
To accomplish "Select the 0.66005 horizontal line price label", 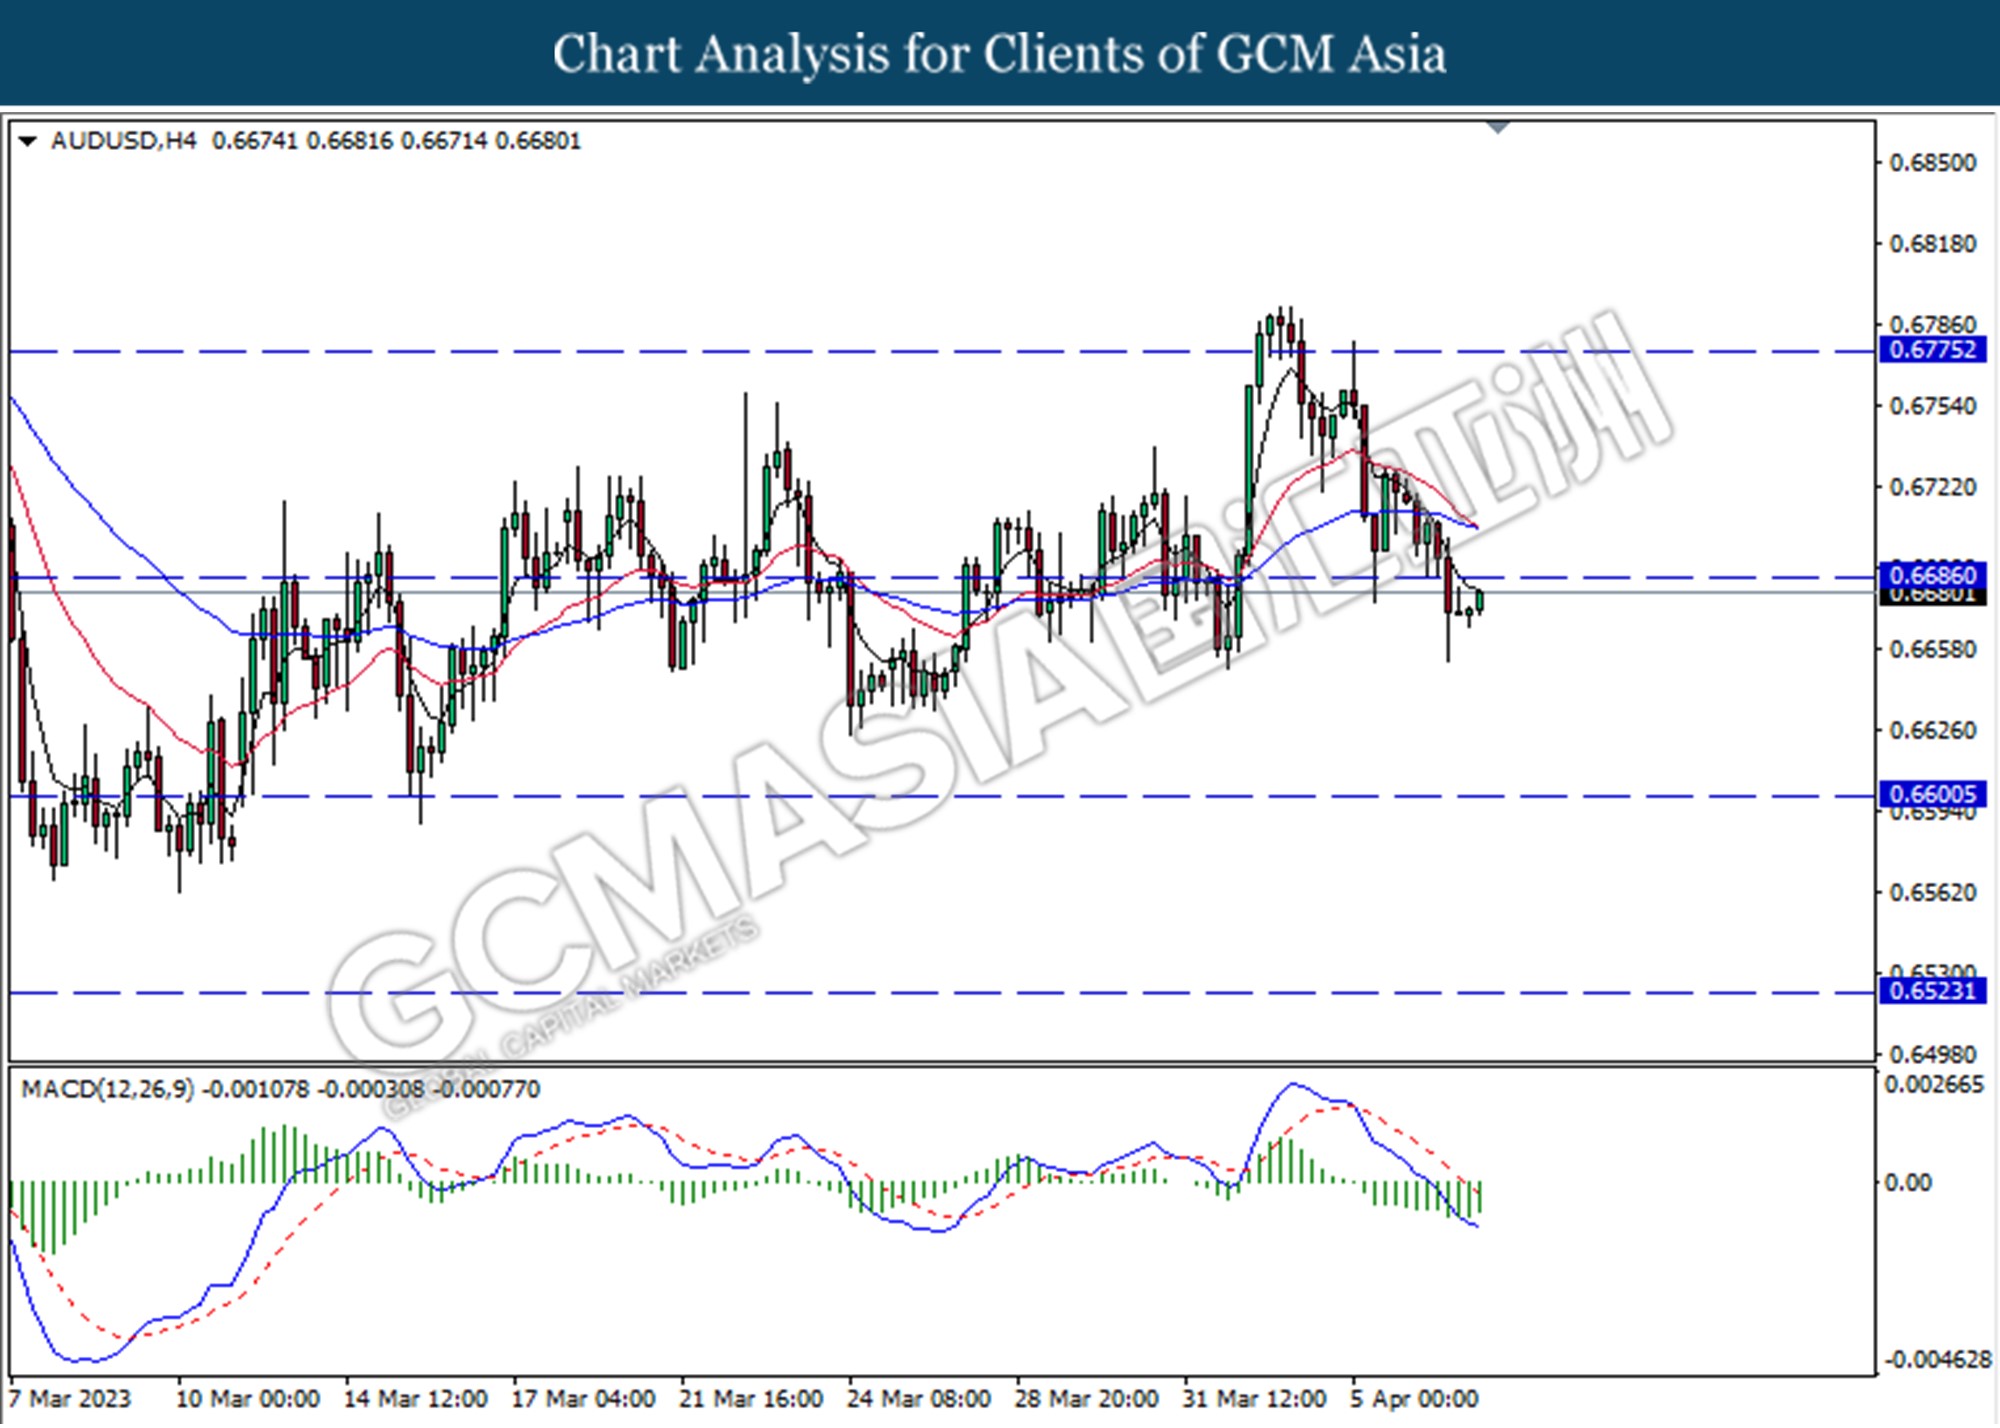I will 1933,794.
